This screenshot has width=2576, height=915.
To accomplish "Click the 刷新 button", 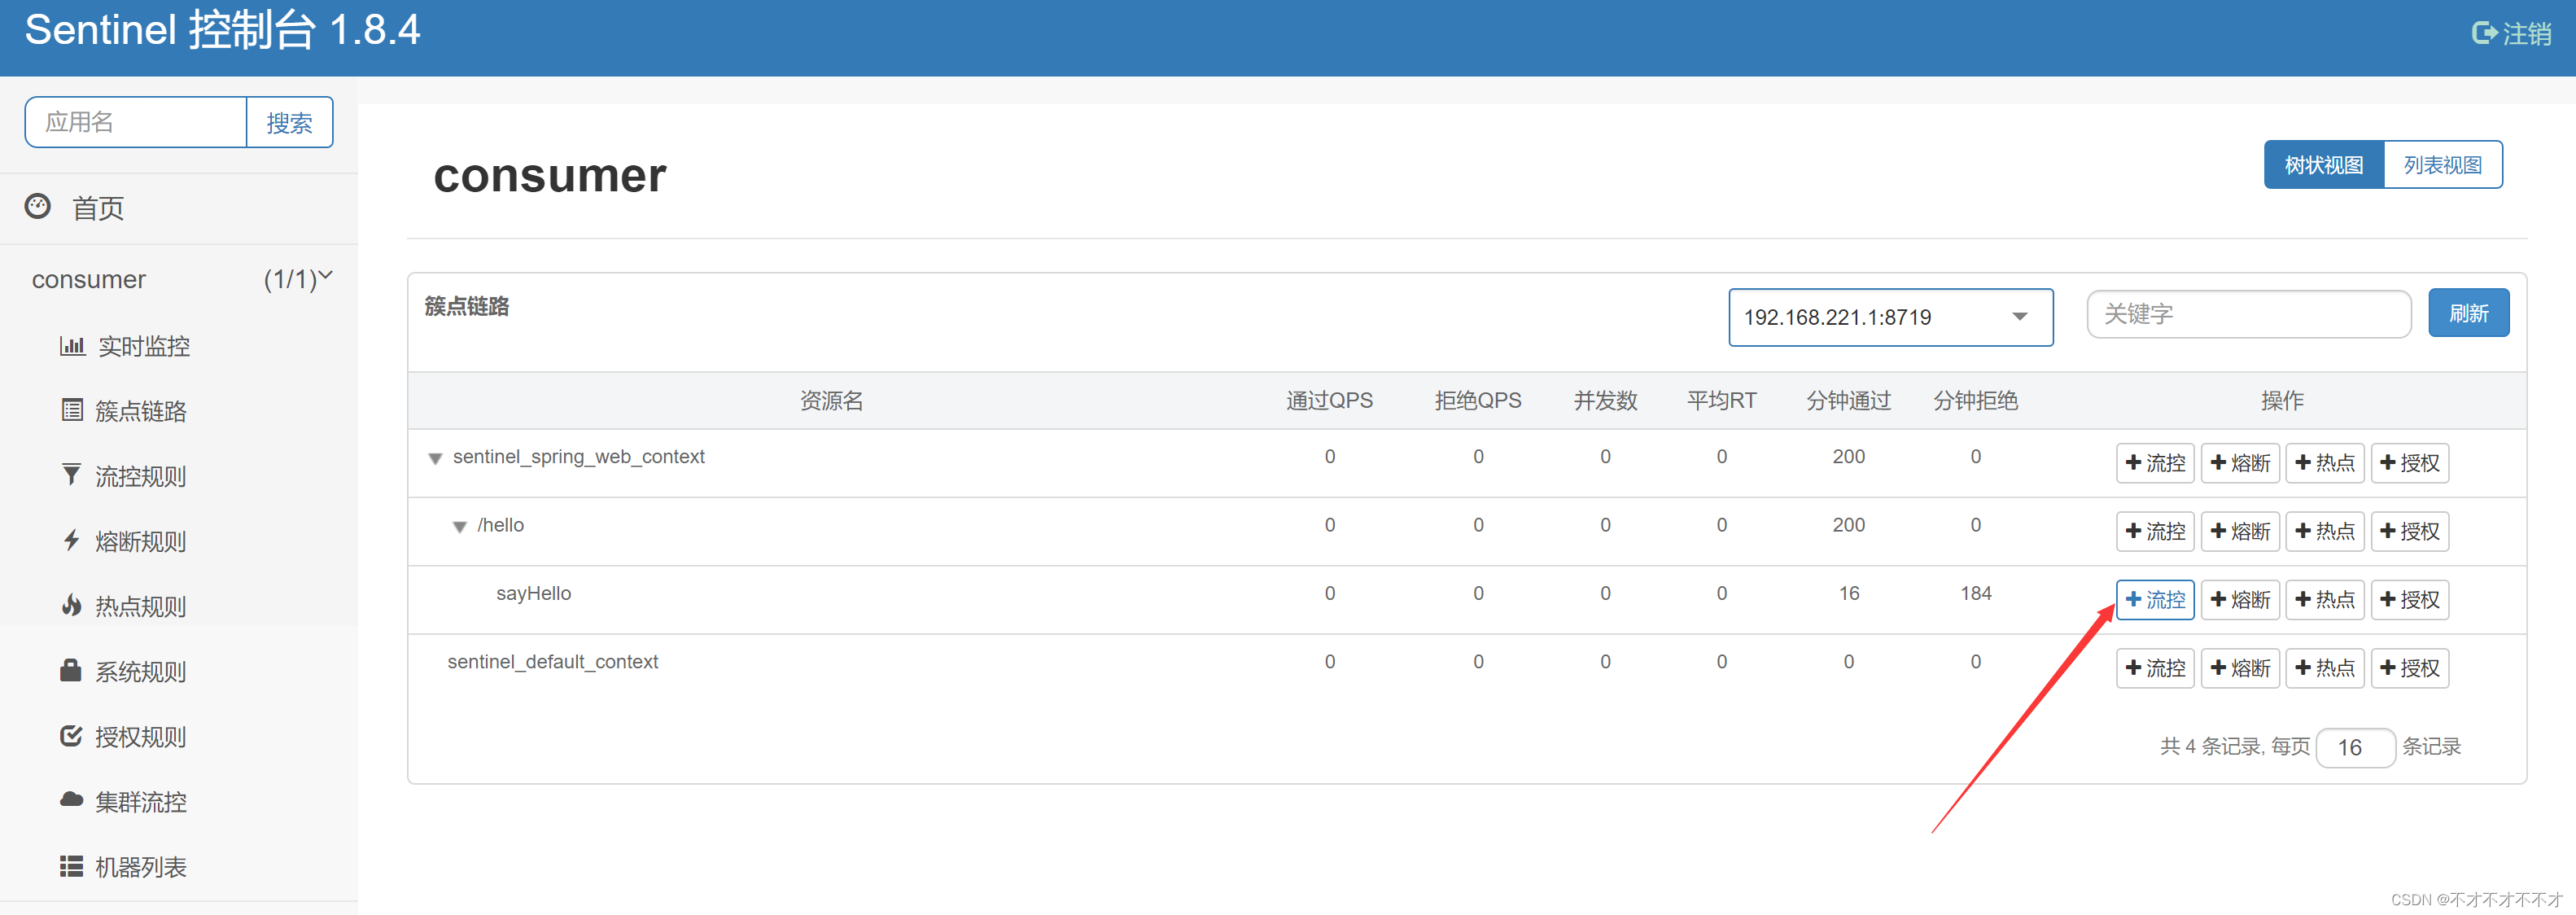I will coord(2468,313).
